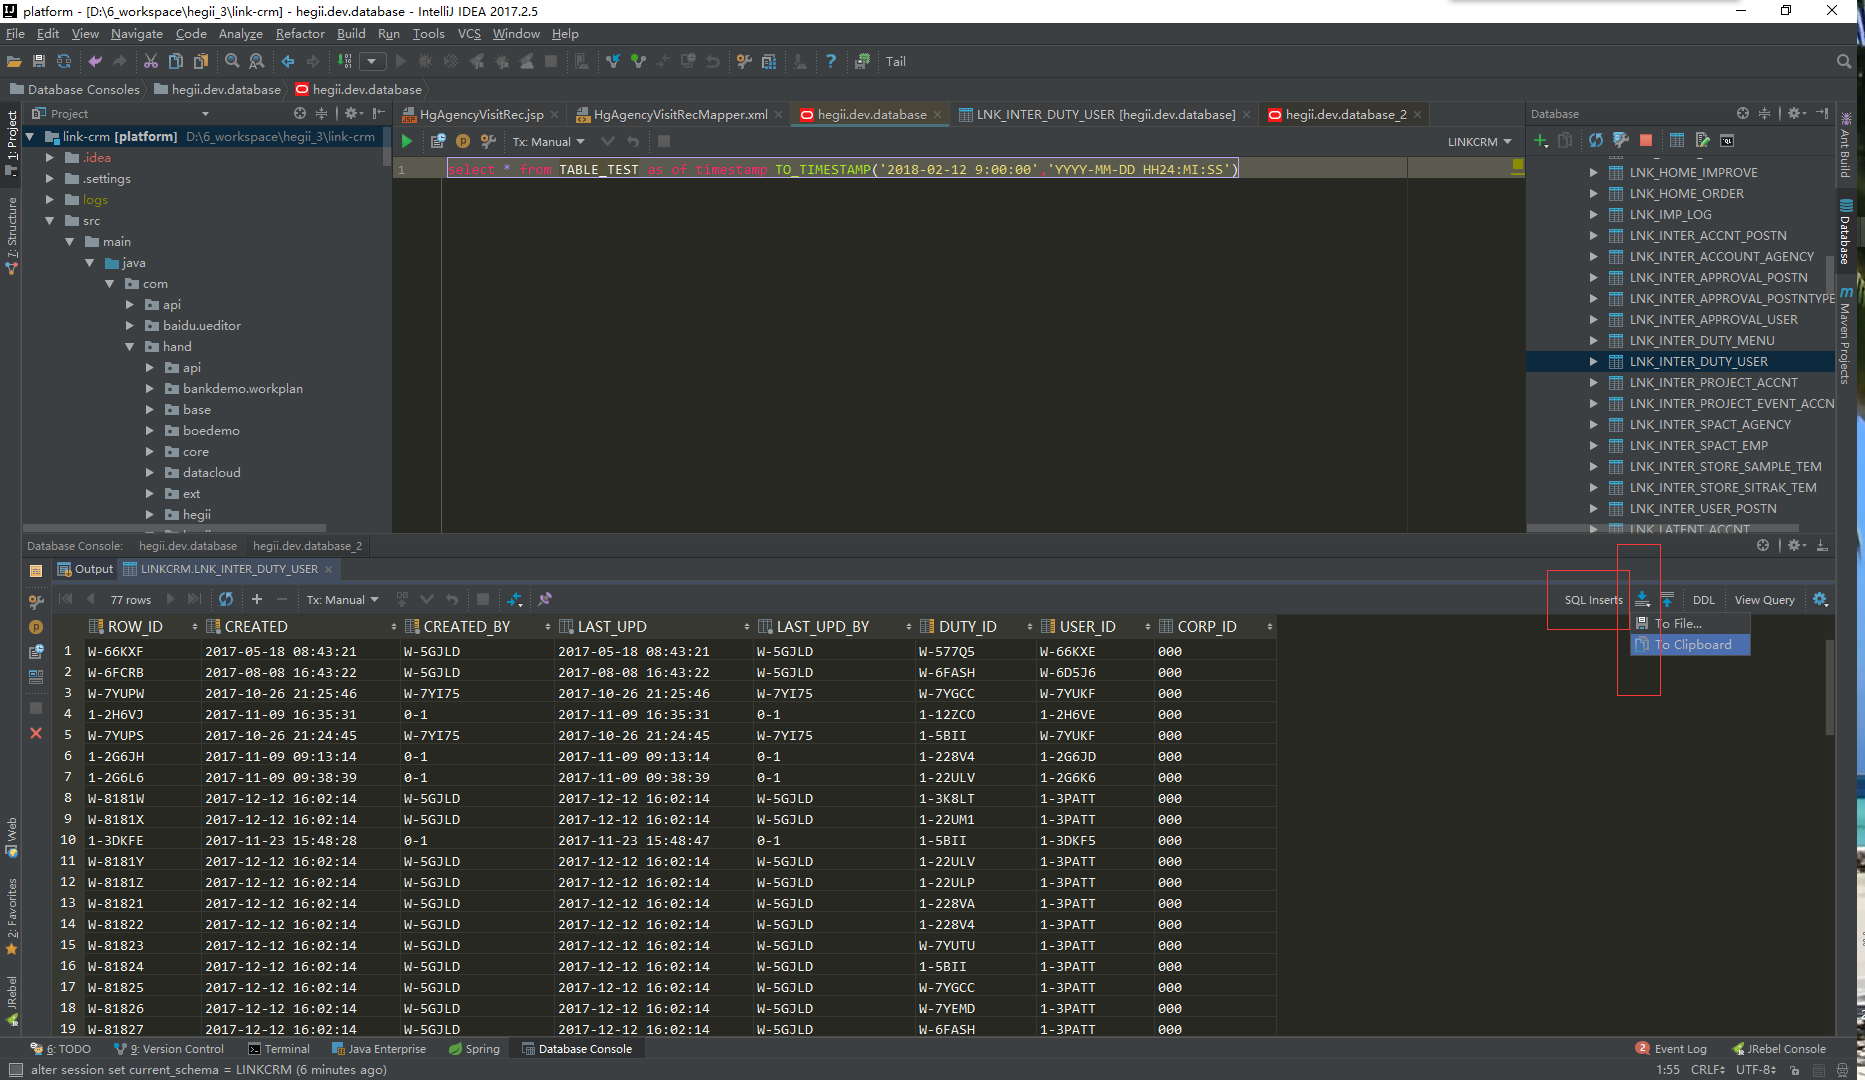1865x1080 pixels.
Task: Click the search everywhere magnifier at top right
Action: (x=1844, y=62)
